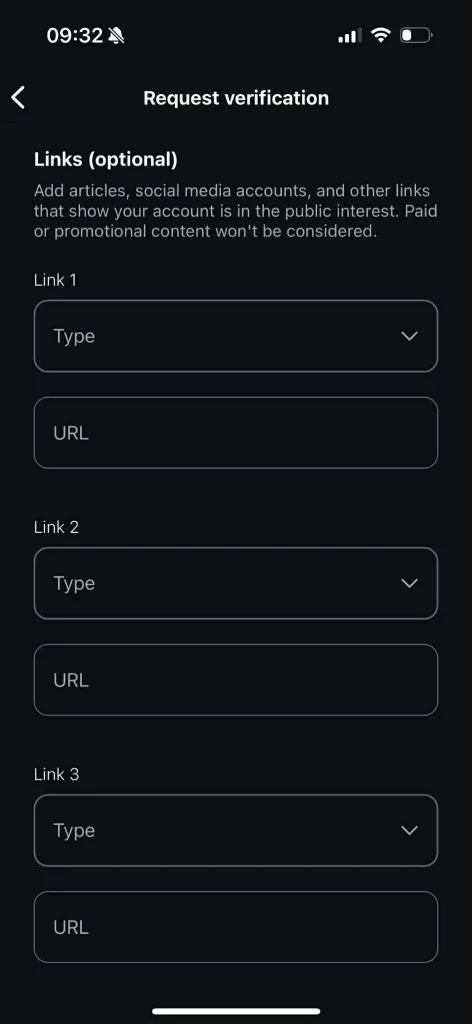
Task: Tap the Link 1 label
Action: 55,280
